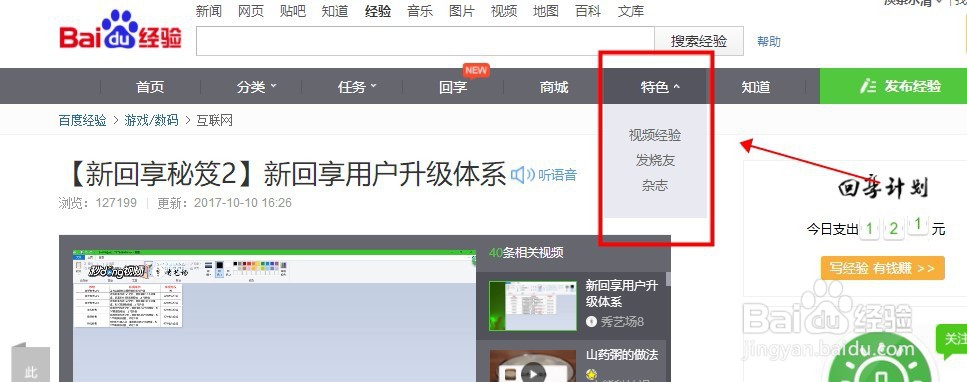Open the 新回享用户升级体系 video thumbnail
The width and height of the screenshot is (967, 382).
[532, 305]
